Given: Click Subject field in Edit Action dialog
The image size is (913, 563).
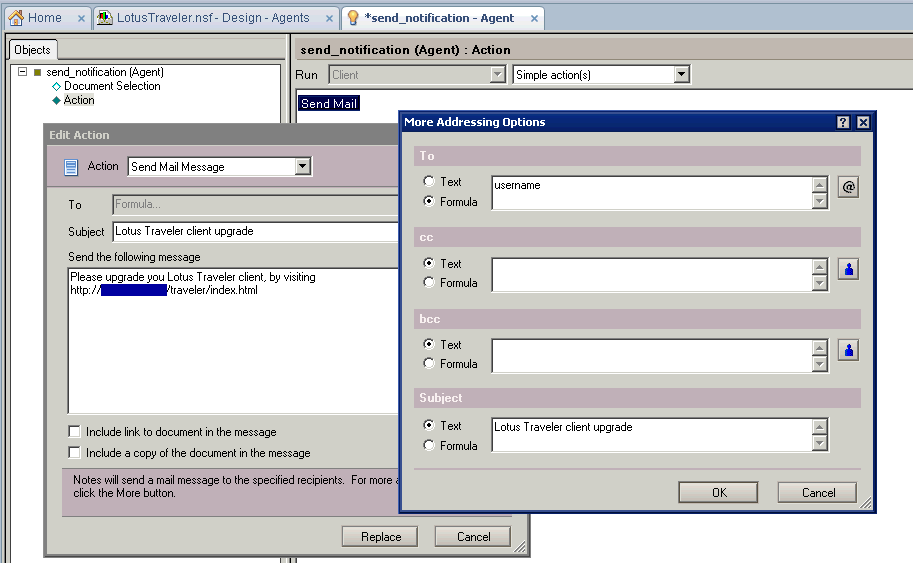Looking at the screenshot, I should coord(255,231).
